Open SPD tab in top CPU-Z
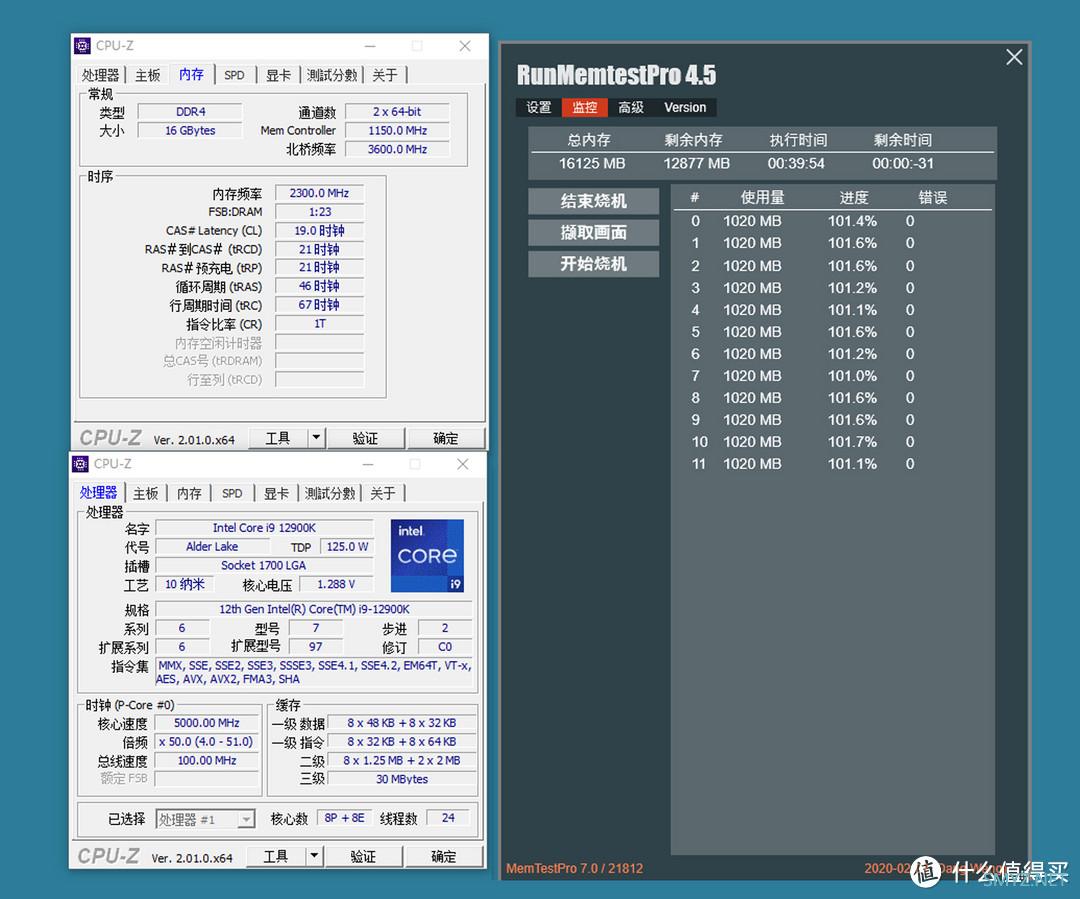The width and height of the screenshot is (1080, 899). 234,75
